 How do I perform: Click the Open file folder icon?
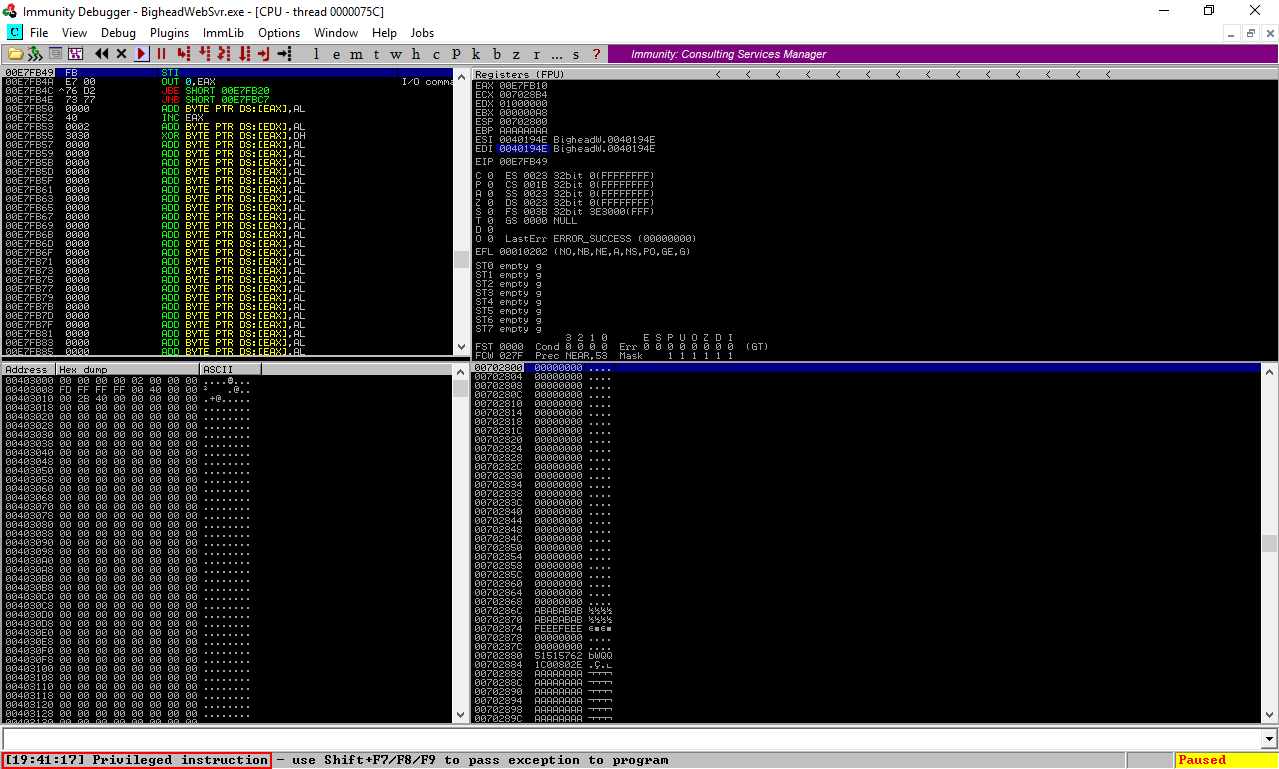click(x=15, y=54)
